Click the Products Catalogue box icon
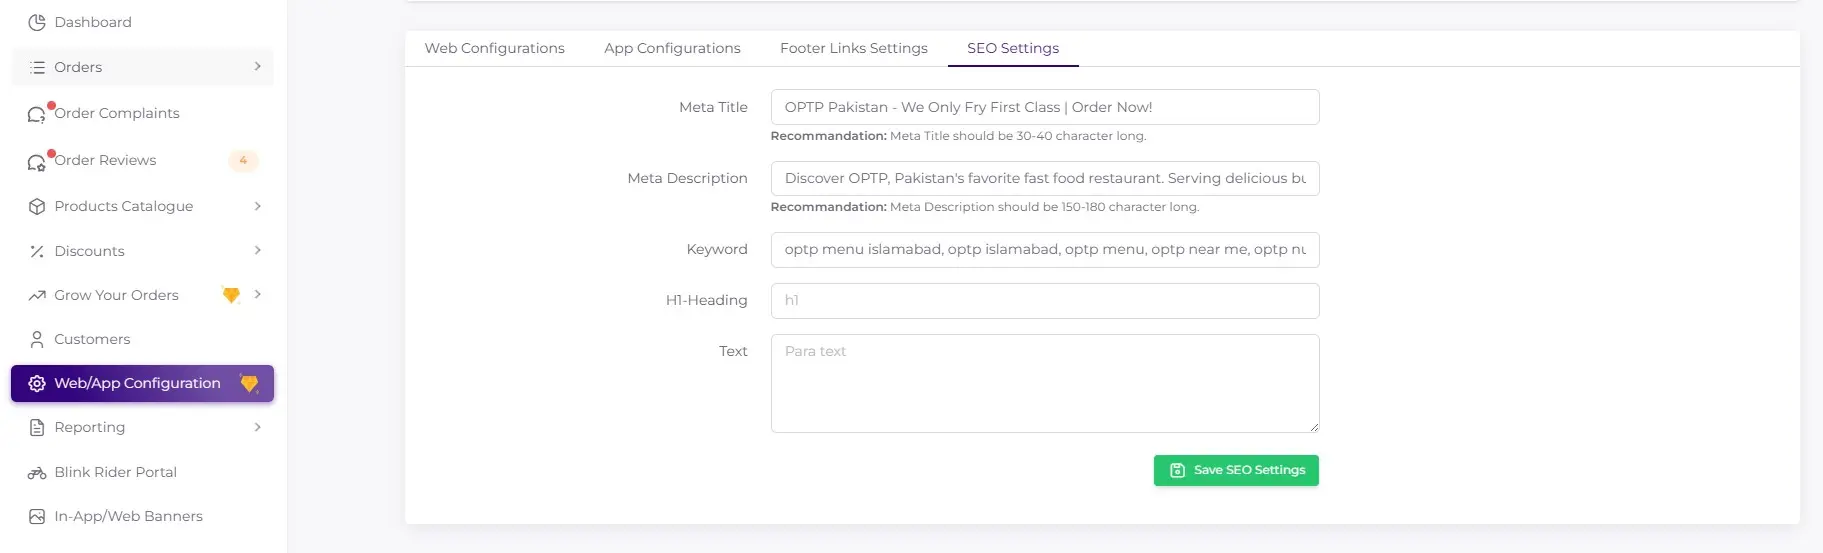The image size is (1823, 553). point(37,206)
